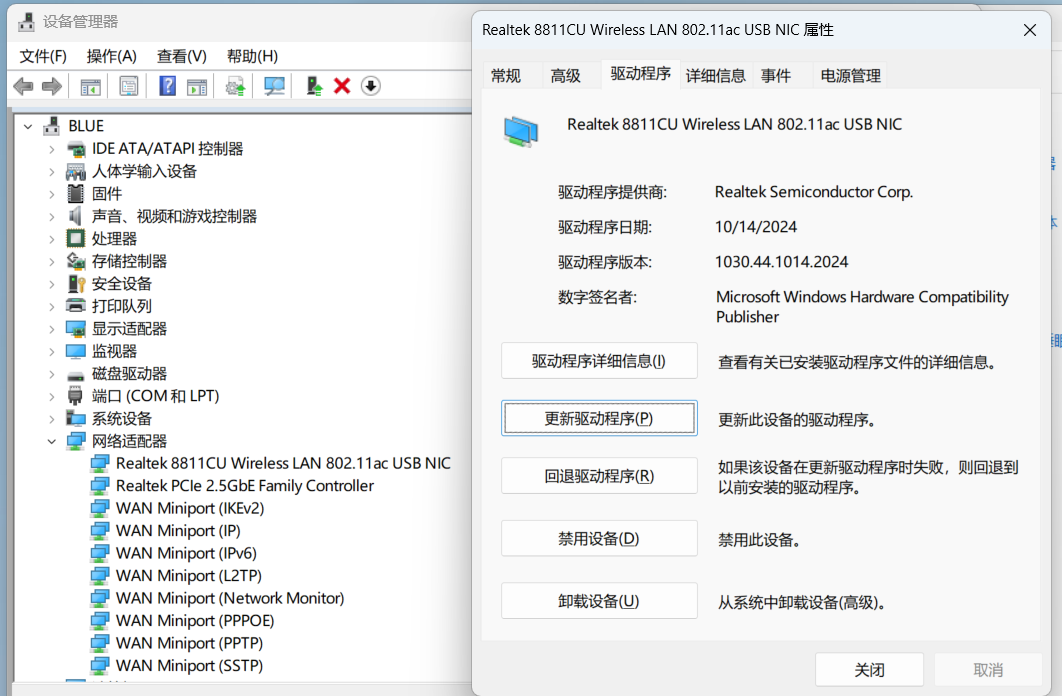Click the Forward arrow in Device Manager toolbar
This screenshot has width=1062, height=696.
51,86
